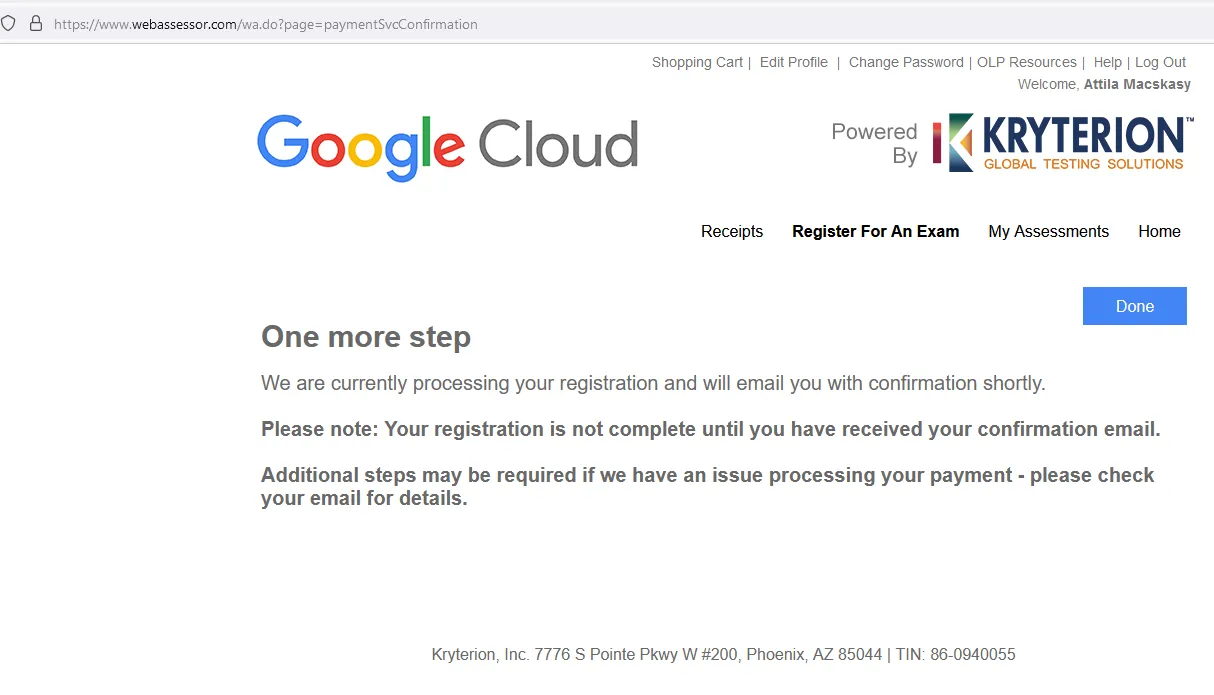Open the Edit Profile link

click(x=794, y=62)
